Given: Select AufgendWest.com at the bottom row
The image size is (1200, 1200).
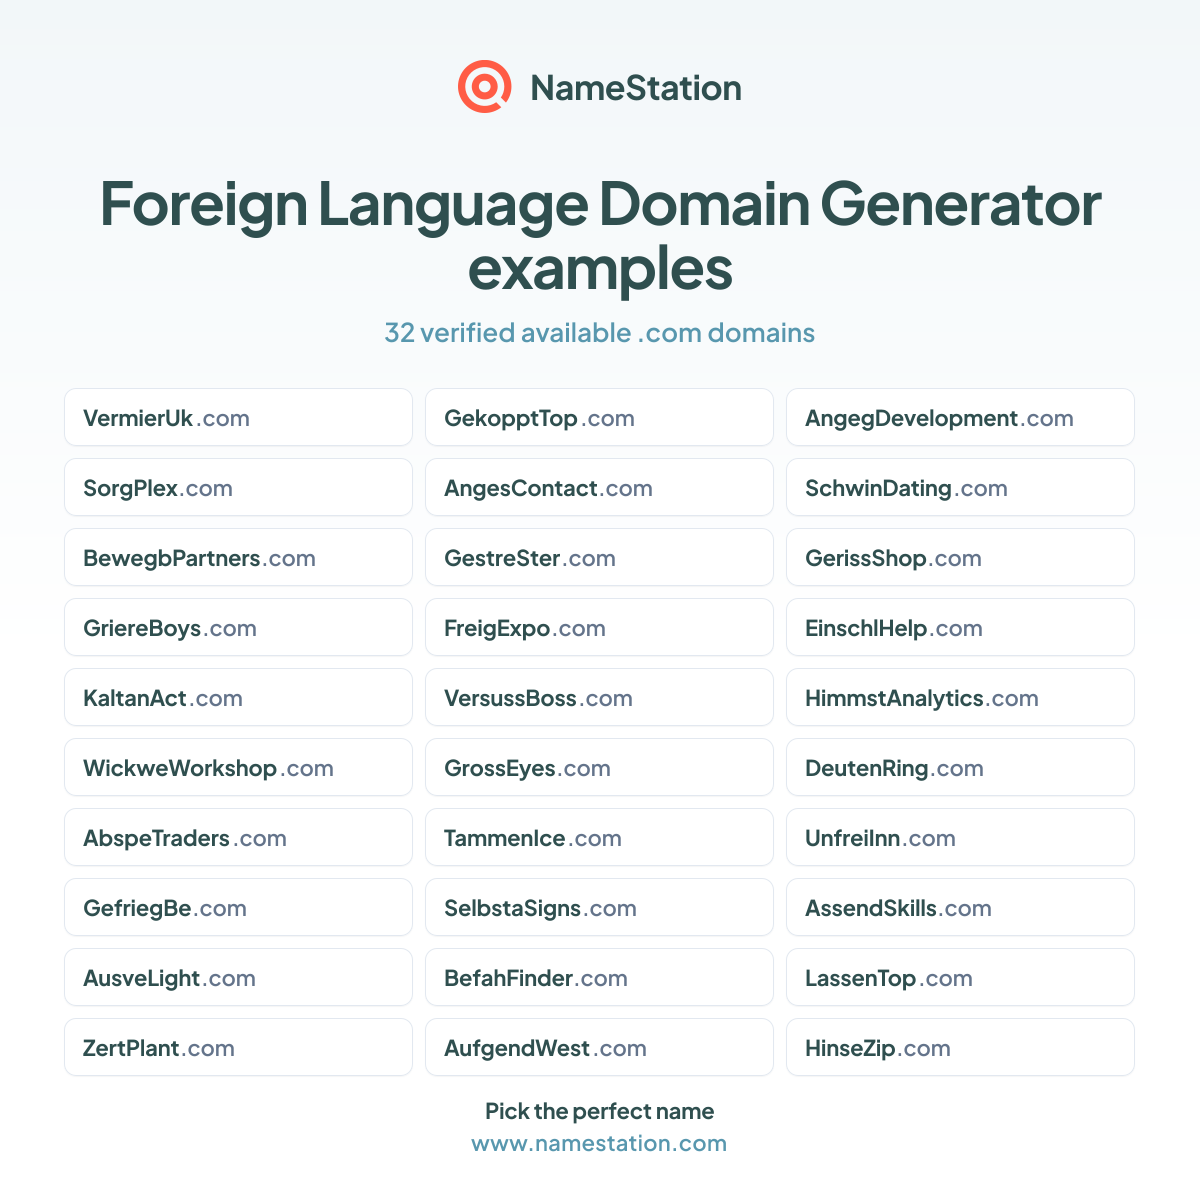Looking at the screenshot, I should click(600, 1047).
